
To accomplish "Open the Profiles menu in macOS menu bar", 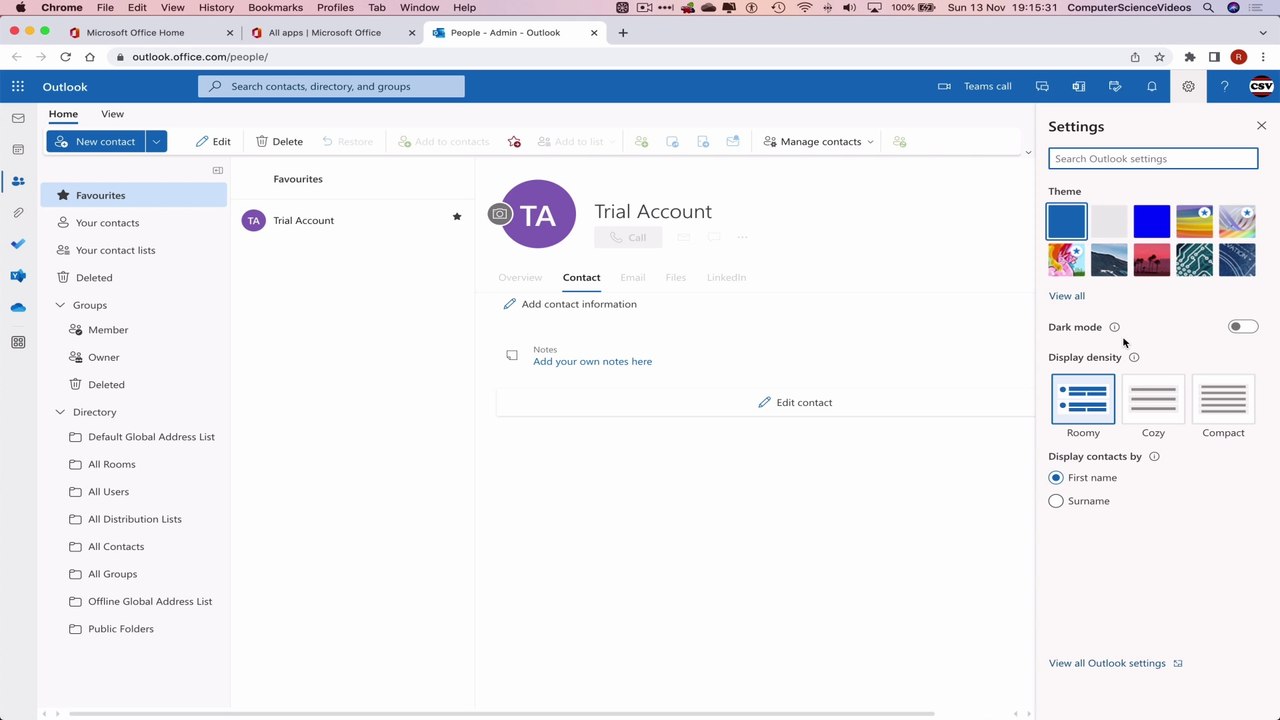I will click(x=335, y=8).
